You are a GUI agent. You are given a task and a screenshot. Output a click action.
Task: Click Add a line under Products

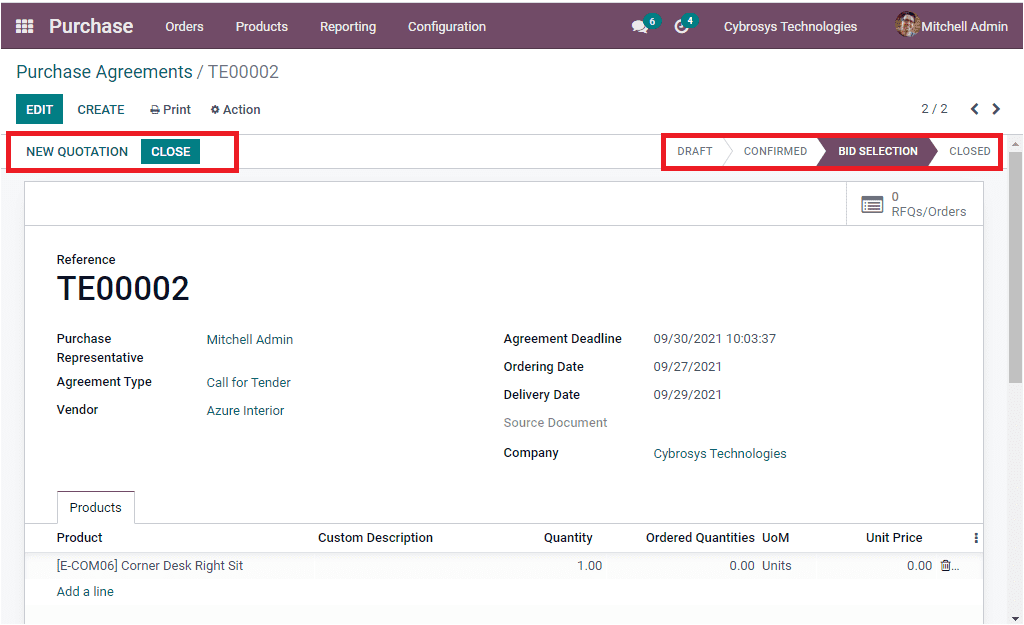pos(85,591)
